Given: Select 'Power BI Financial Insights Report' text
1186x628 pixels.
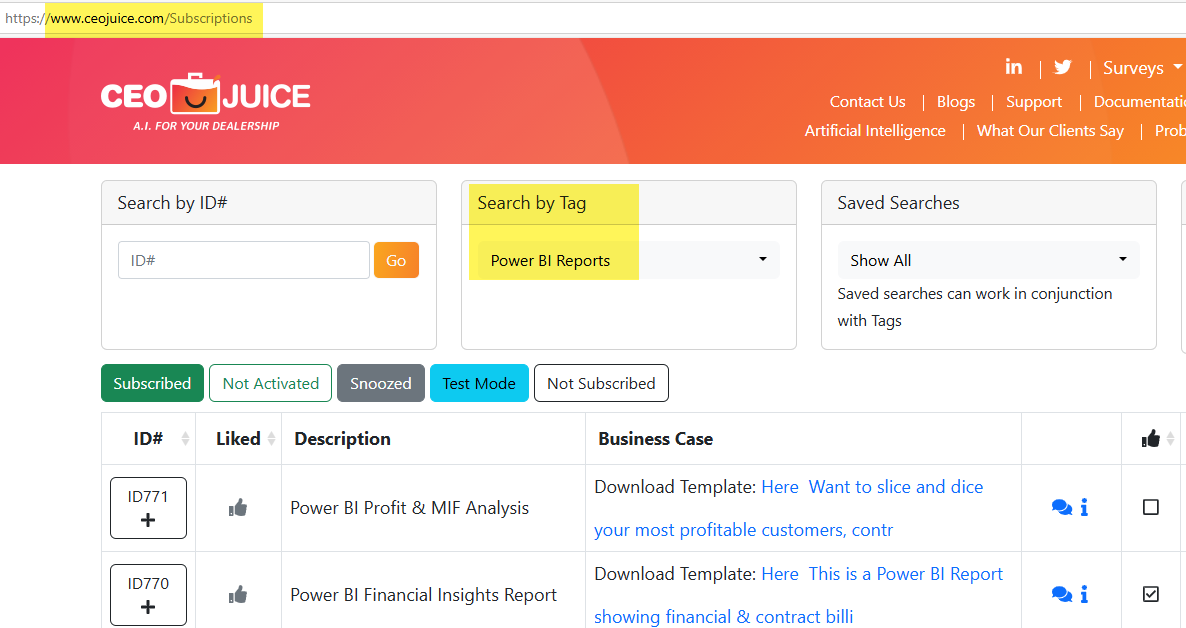Looking at the screenshot, I should point(424,595).
